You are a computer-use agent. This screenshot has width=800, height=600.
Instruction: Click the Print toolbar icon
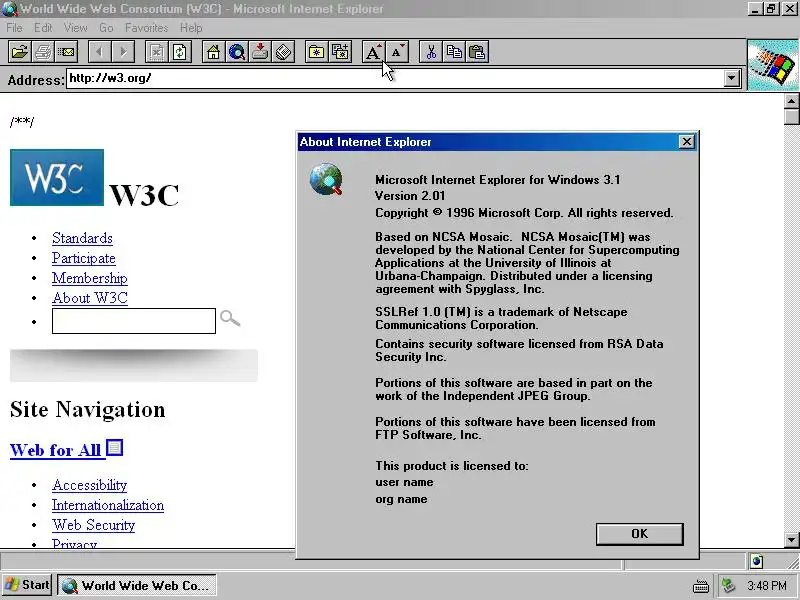pyautogui.click(x=43, y=52)
